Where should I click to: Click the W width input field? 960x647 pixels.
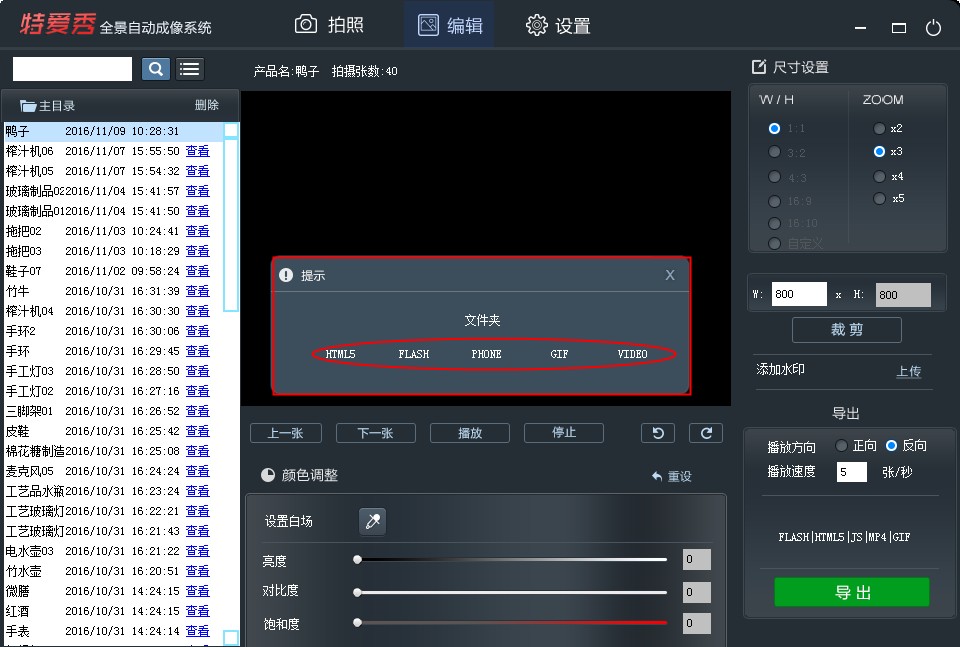click(x=799, y=294)
